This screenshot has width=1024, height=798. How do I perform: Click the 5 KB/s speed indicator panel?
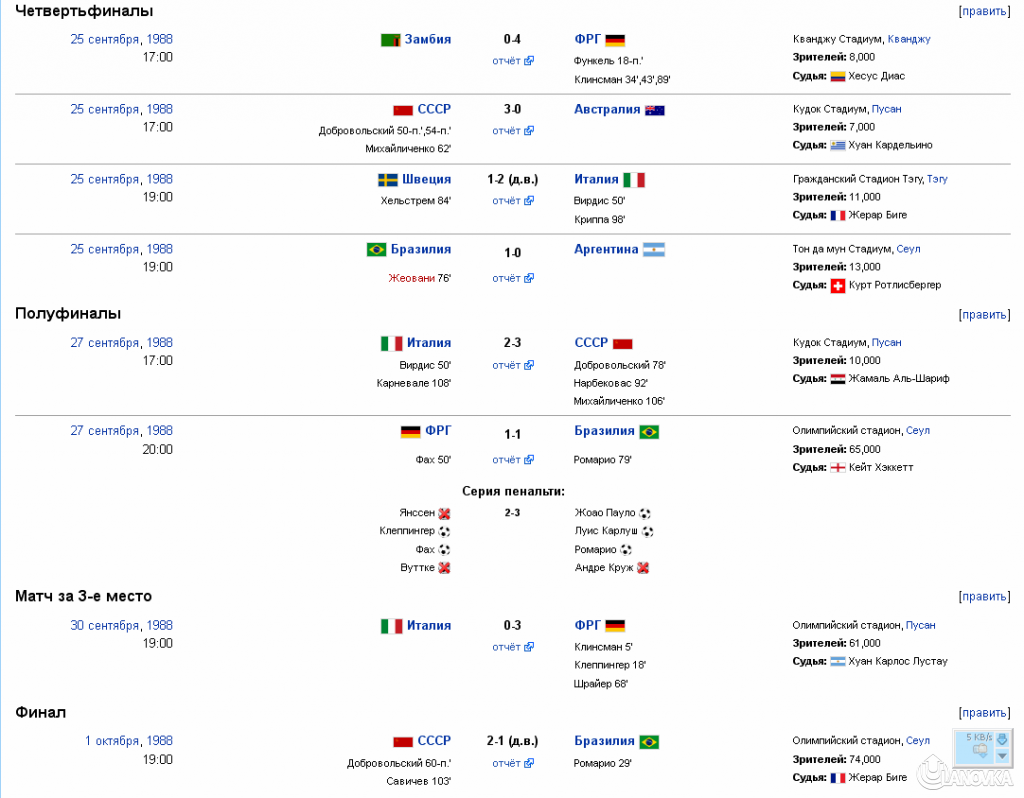tap(976, 746)
